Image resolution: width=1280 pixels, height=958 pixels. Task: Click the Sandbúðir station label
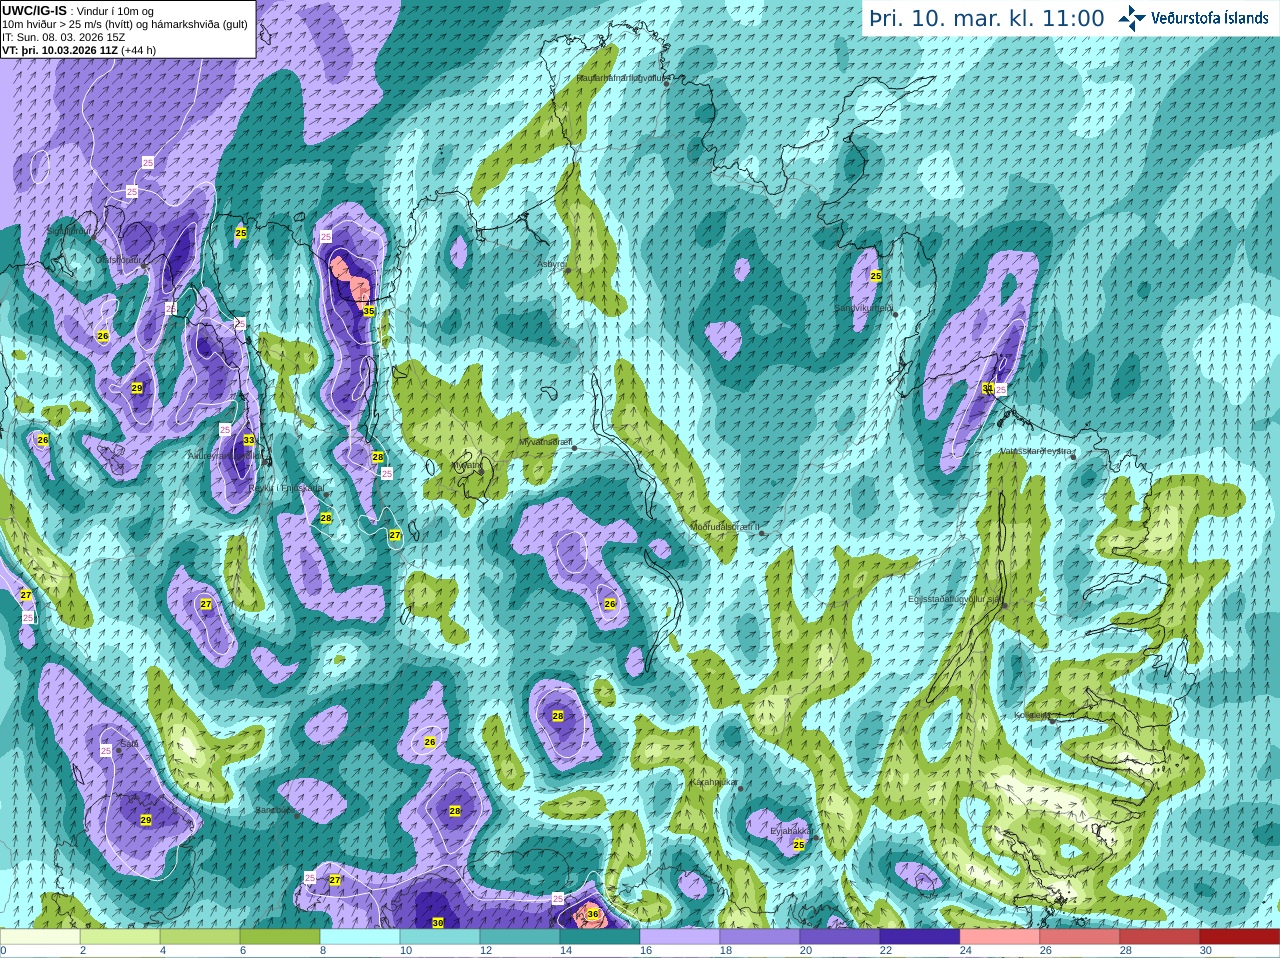275,810
